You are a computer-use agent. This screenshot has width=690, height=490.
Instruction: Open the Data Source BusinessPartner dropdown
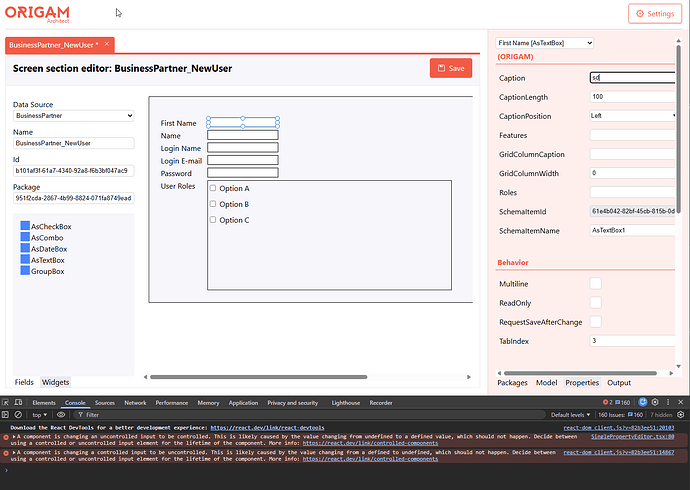pos(73,116)
